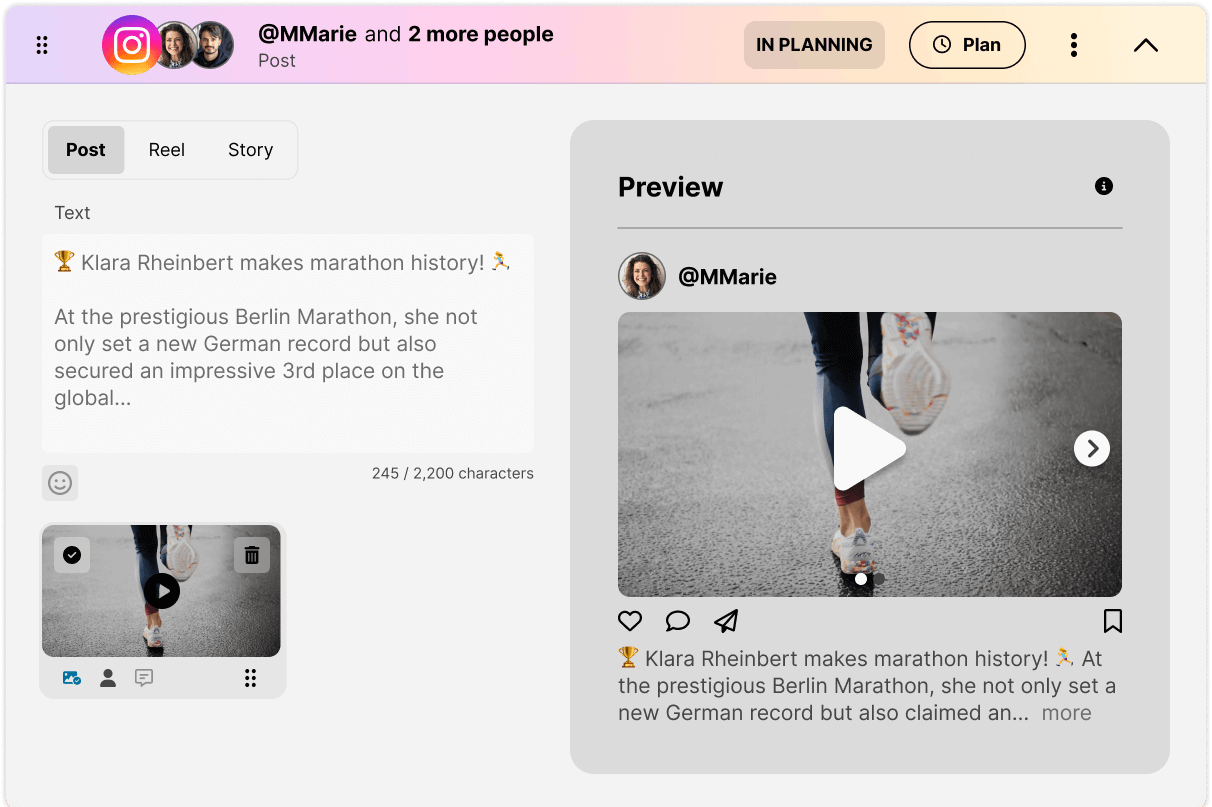Collapse the post panel with the up chevron
Viewport: 1212px width, 807px height.
point(1146,45)
